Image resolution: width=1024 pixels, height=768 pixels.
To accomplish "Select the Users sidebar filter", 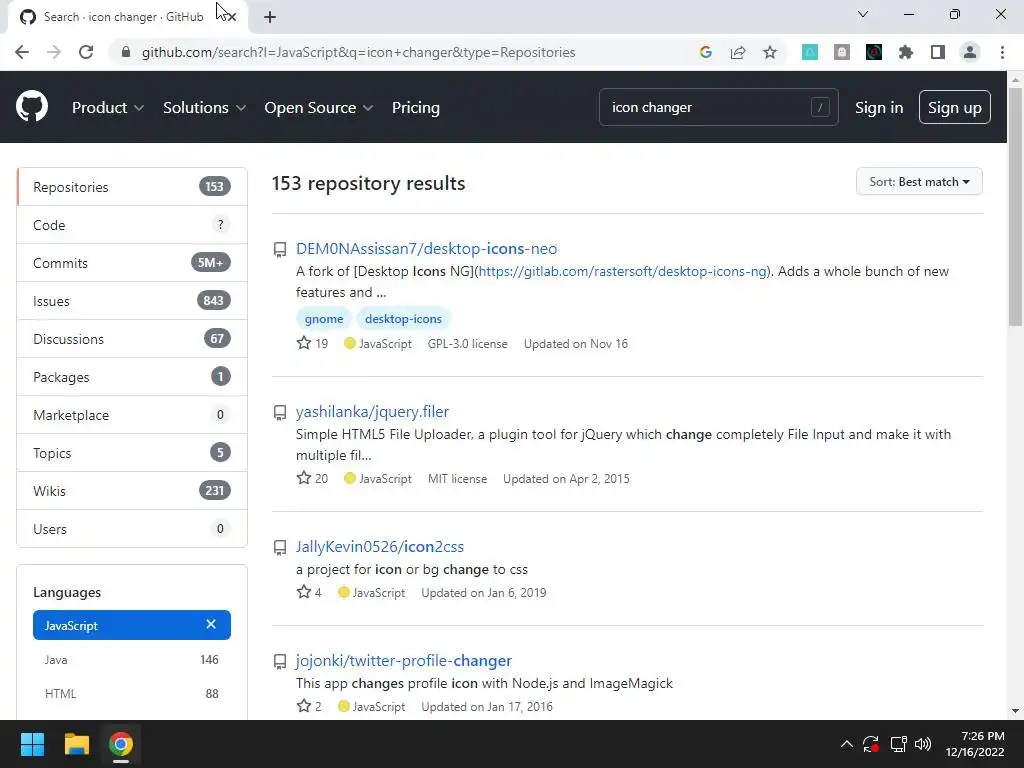I will pos(132,528).
